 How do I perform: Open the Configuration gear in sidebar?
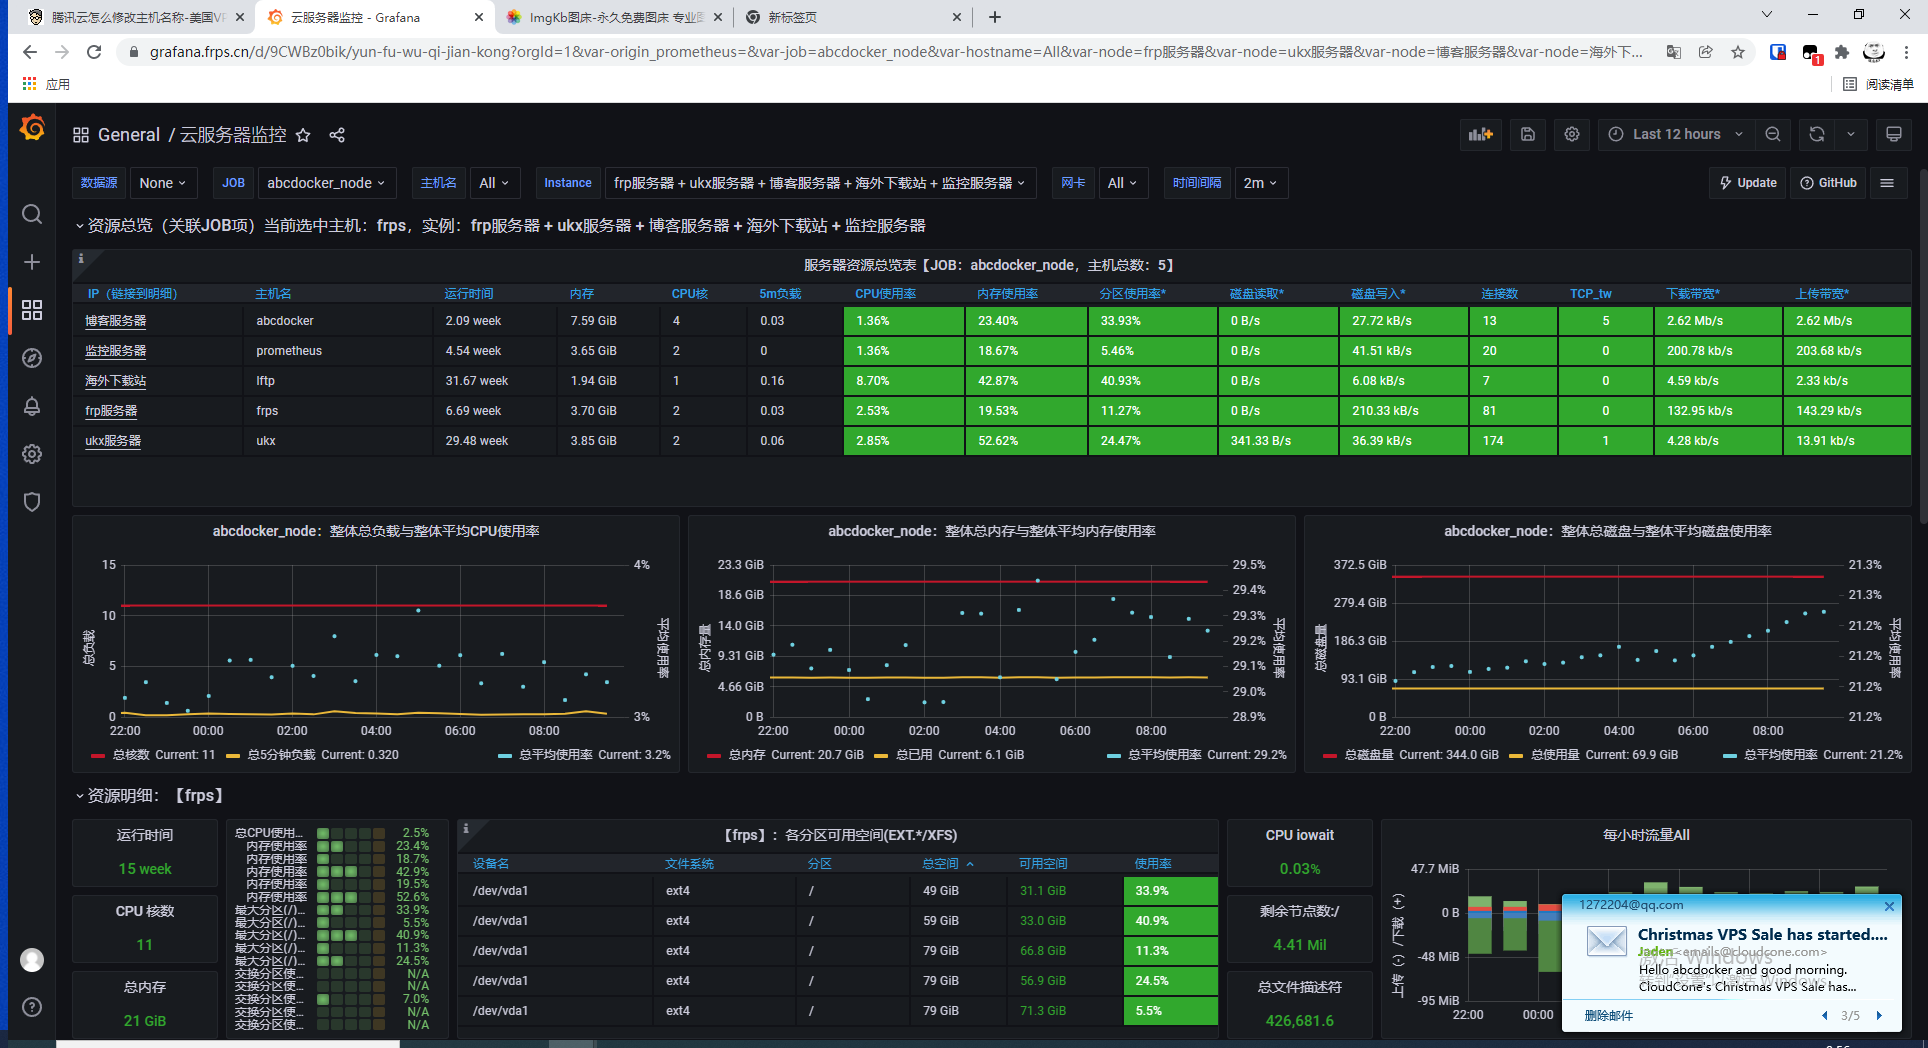[32, 454]
